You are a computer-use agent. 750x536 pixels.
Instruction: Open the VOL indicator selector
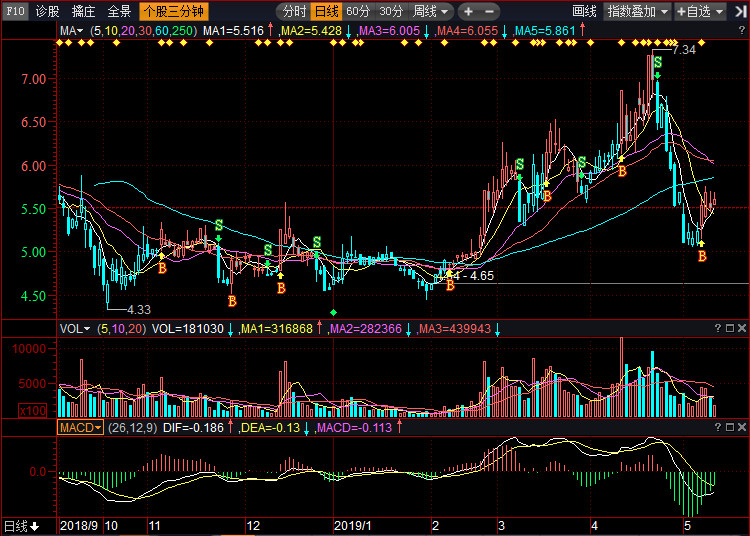pyautogui.click(x=74, y=328)
